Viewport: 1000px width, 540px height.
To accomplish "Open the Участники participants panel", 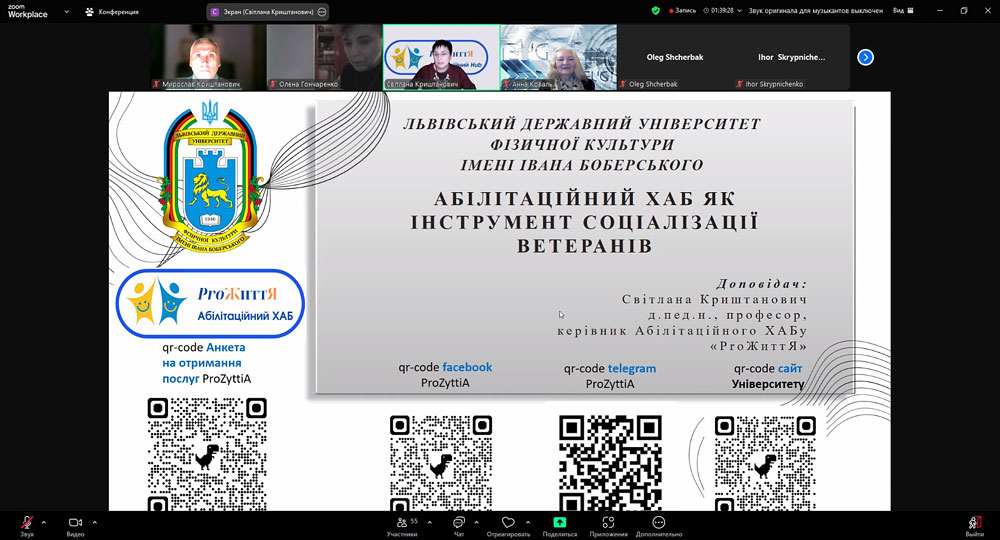I will point(403,525).
